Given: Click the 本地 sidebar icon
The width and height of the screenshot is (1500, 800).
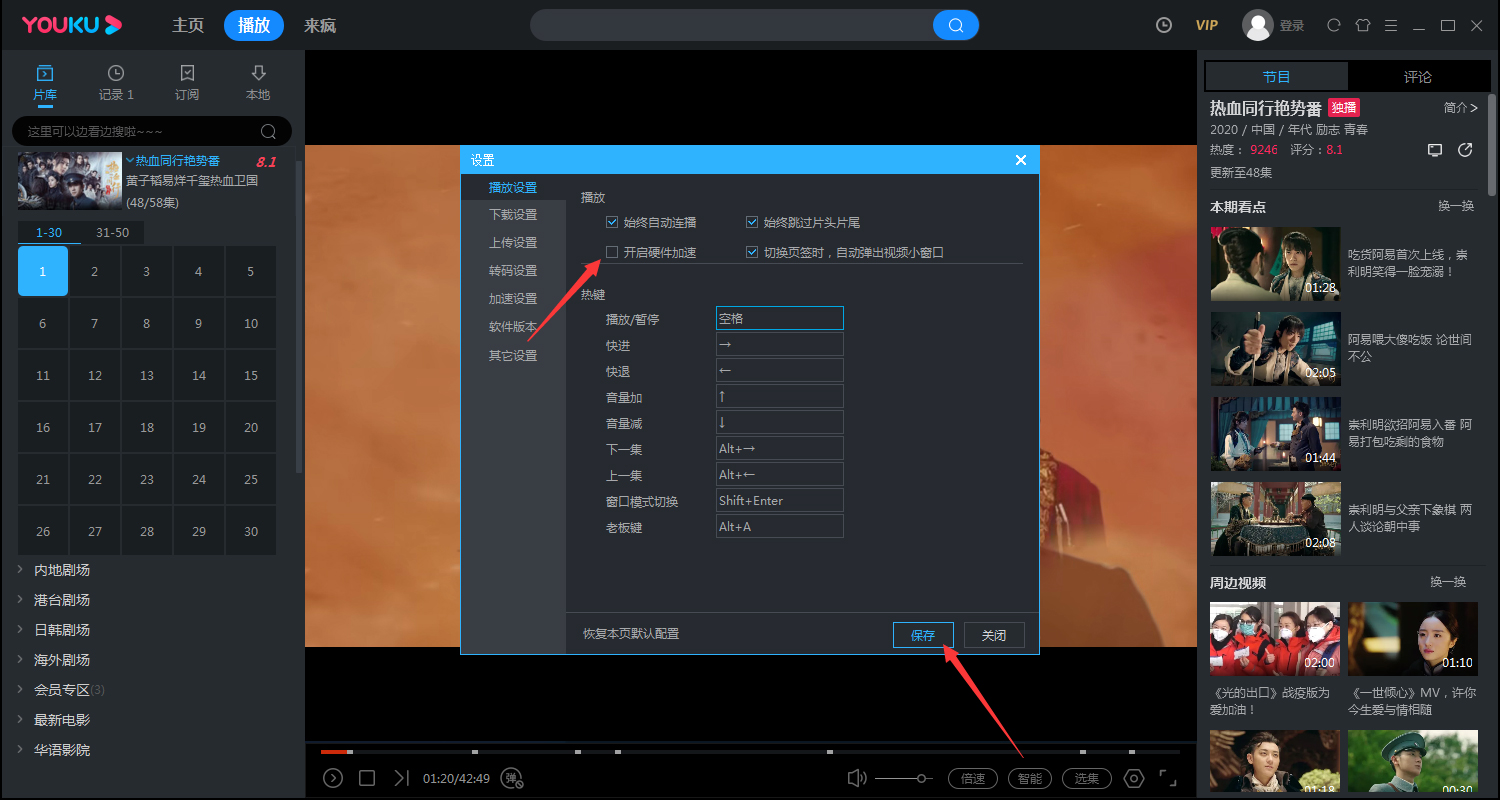Looking at the screenshot, I should point(258,83).
